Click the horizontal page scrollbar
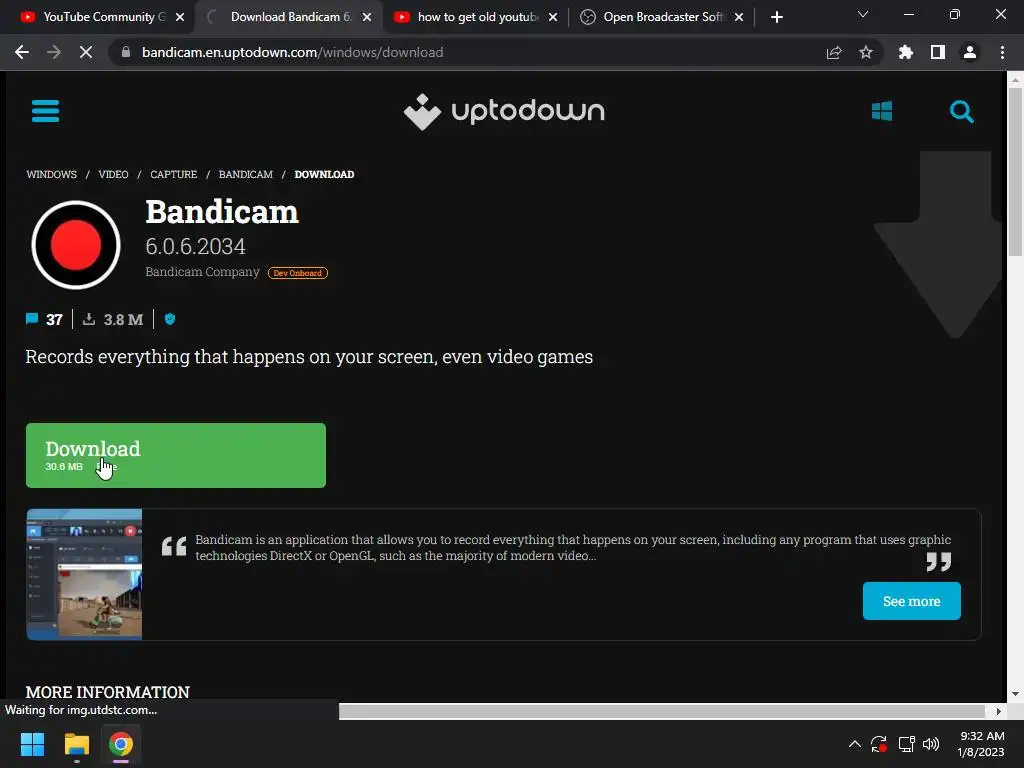 click(x=662, y=711)
